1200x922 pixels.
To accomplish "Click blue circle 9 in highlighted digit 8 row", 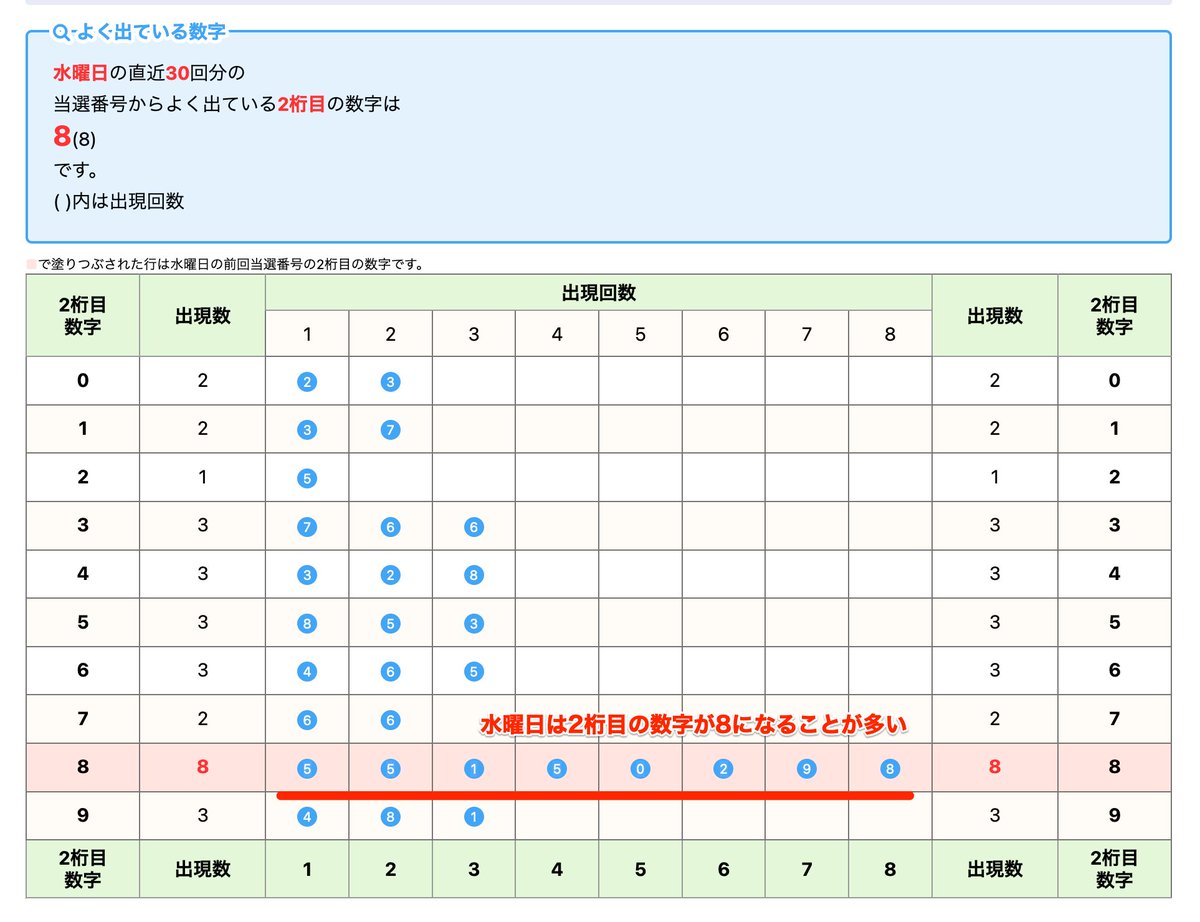I will 807,769.
